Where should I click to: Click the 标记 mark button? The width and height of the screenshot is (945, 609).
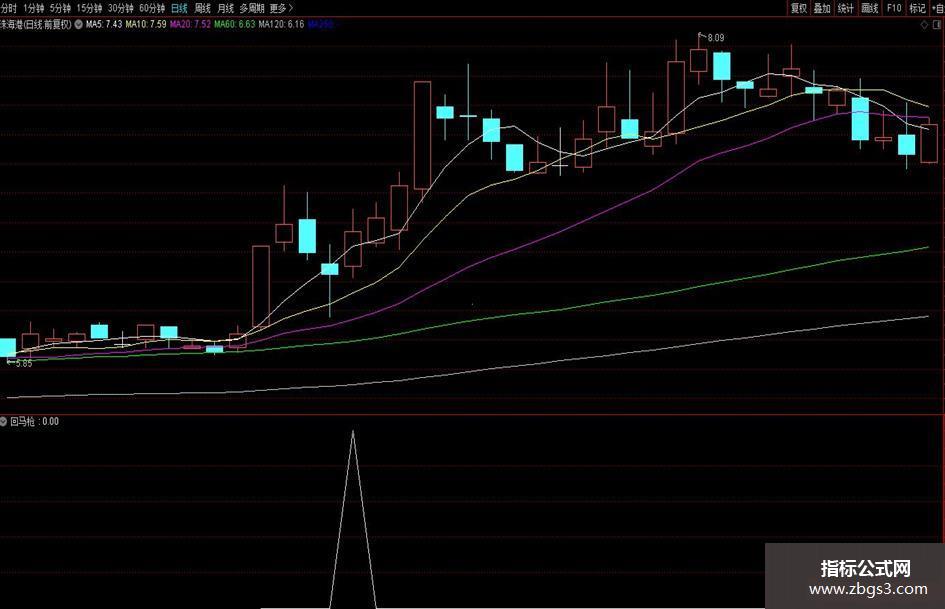(917, 8)
